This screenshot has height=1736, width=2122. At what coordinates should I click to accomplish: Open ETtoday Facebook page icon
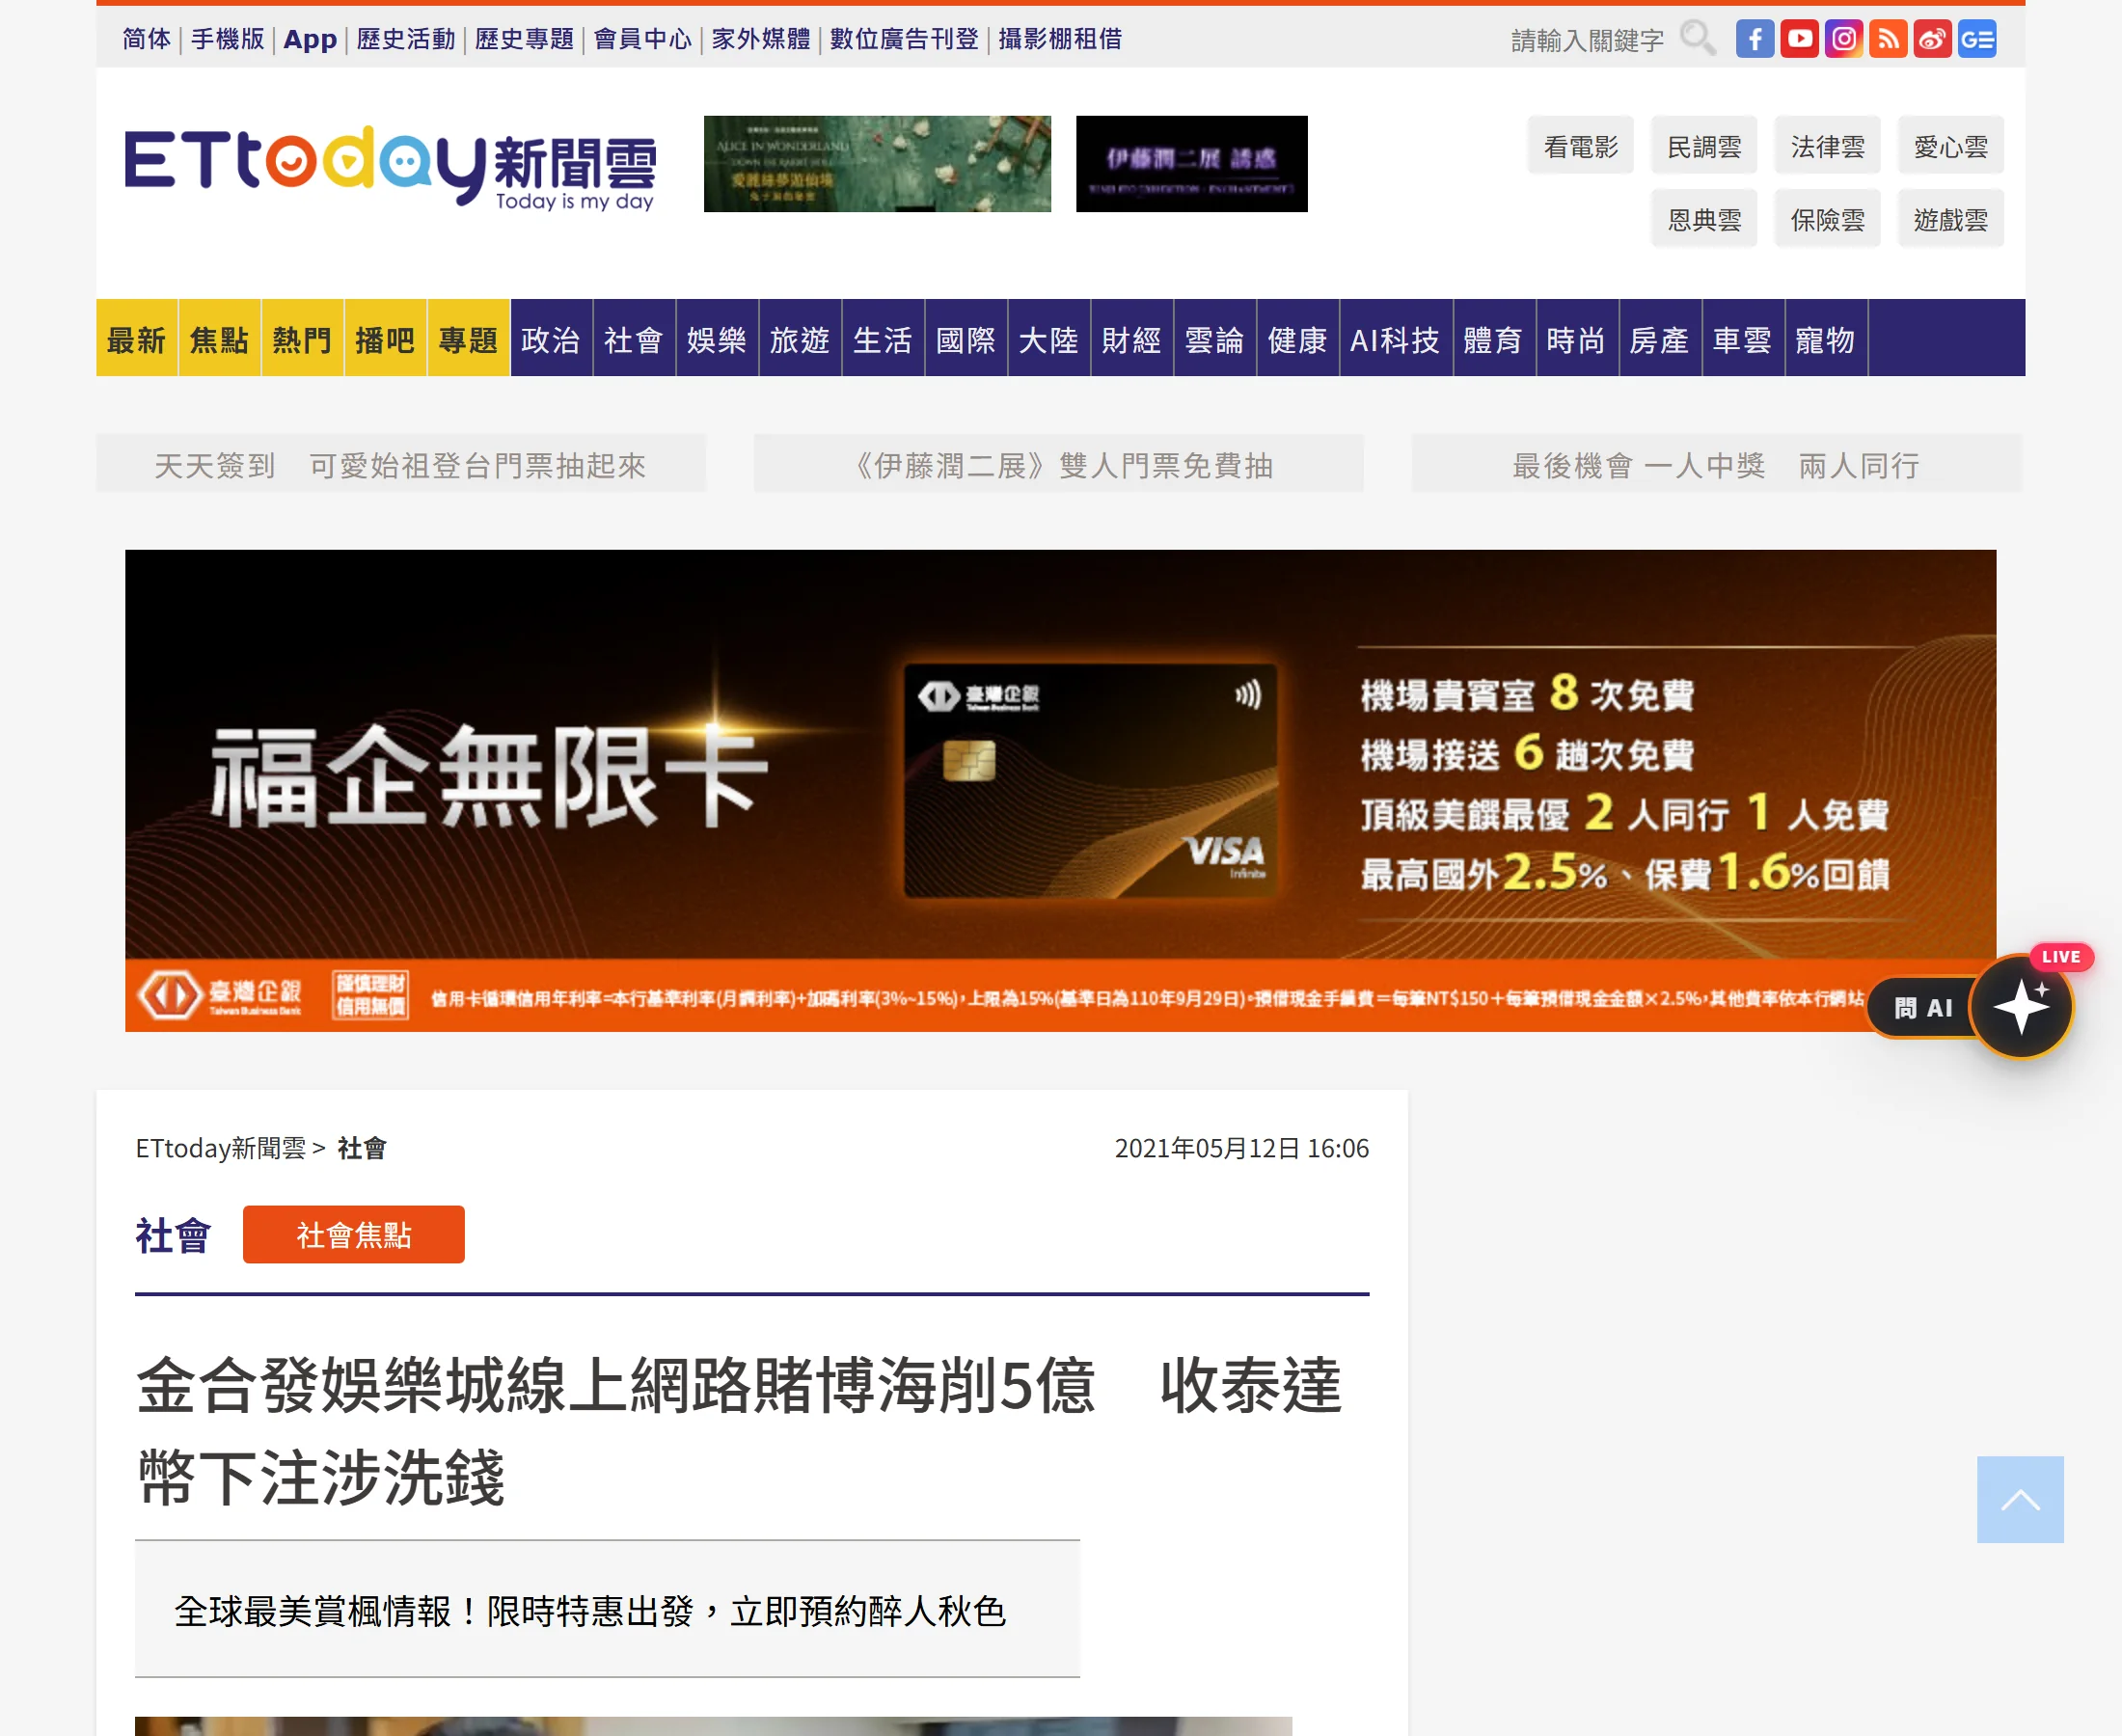(x=1754, y=39)
